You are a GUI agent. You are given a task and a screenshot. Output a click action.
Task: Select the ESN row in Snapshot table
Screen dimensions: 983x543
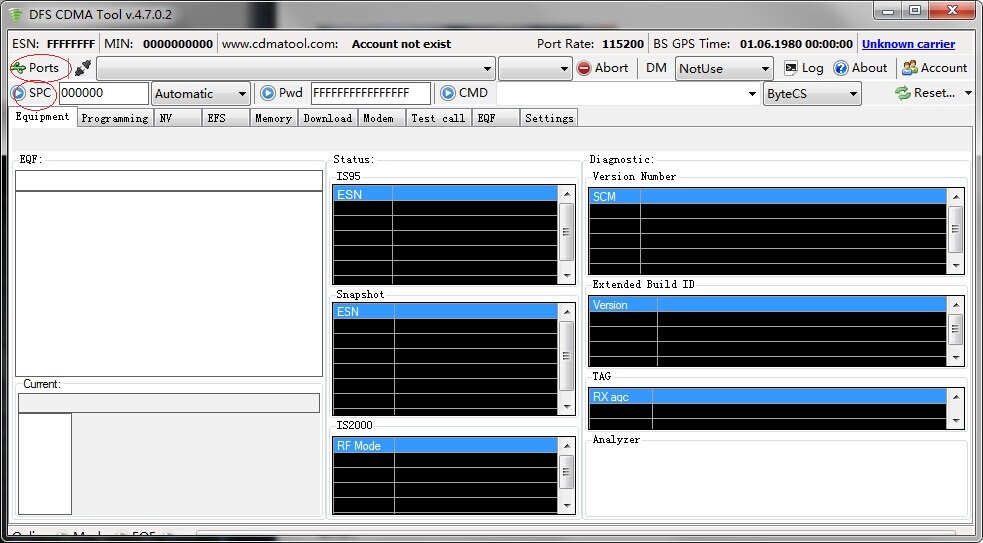point(445,312)
